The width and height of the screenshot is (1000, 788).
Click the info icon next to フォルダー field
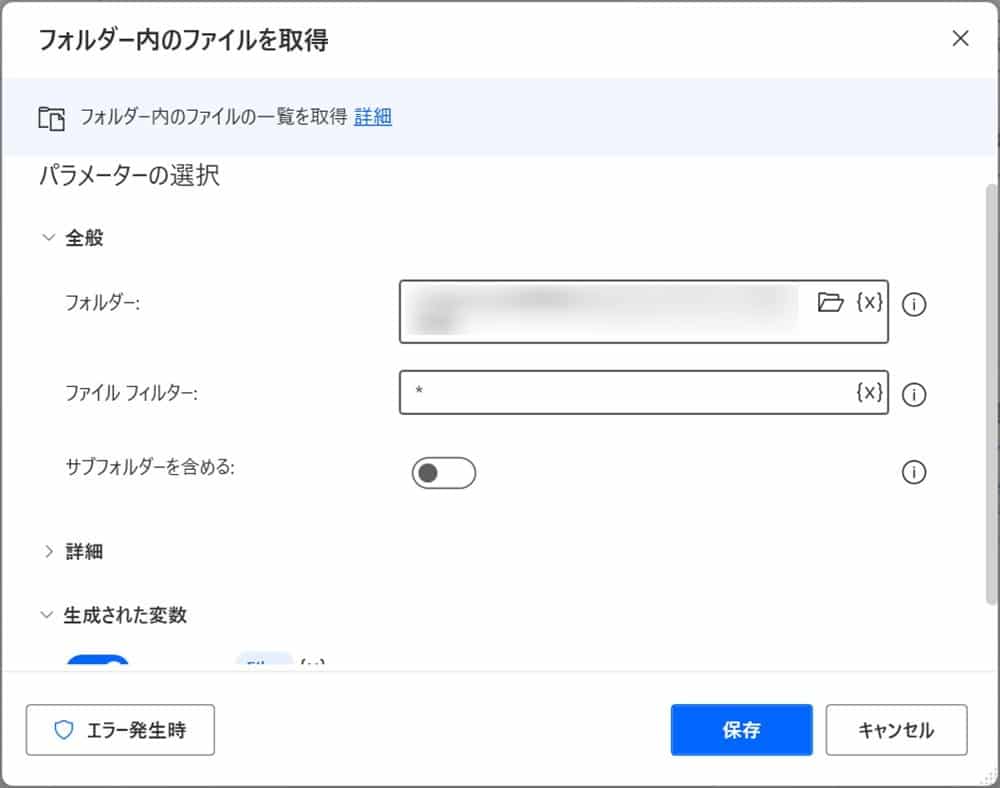[x=913, y=305]
